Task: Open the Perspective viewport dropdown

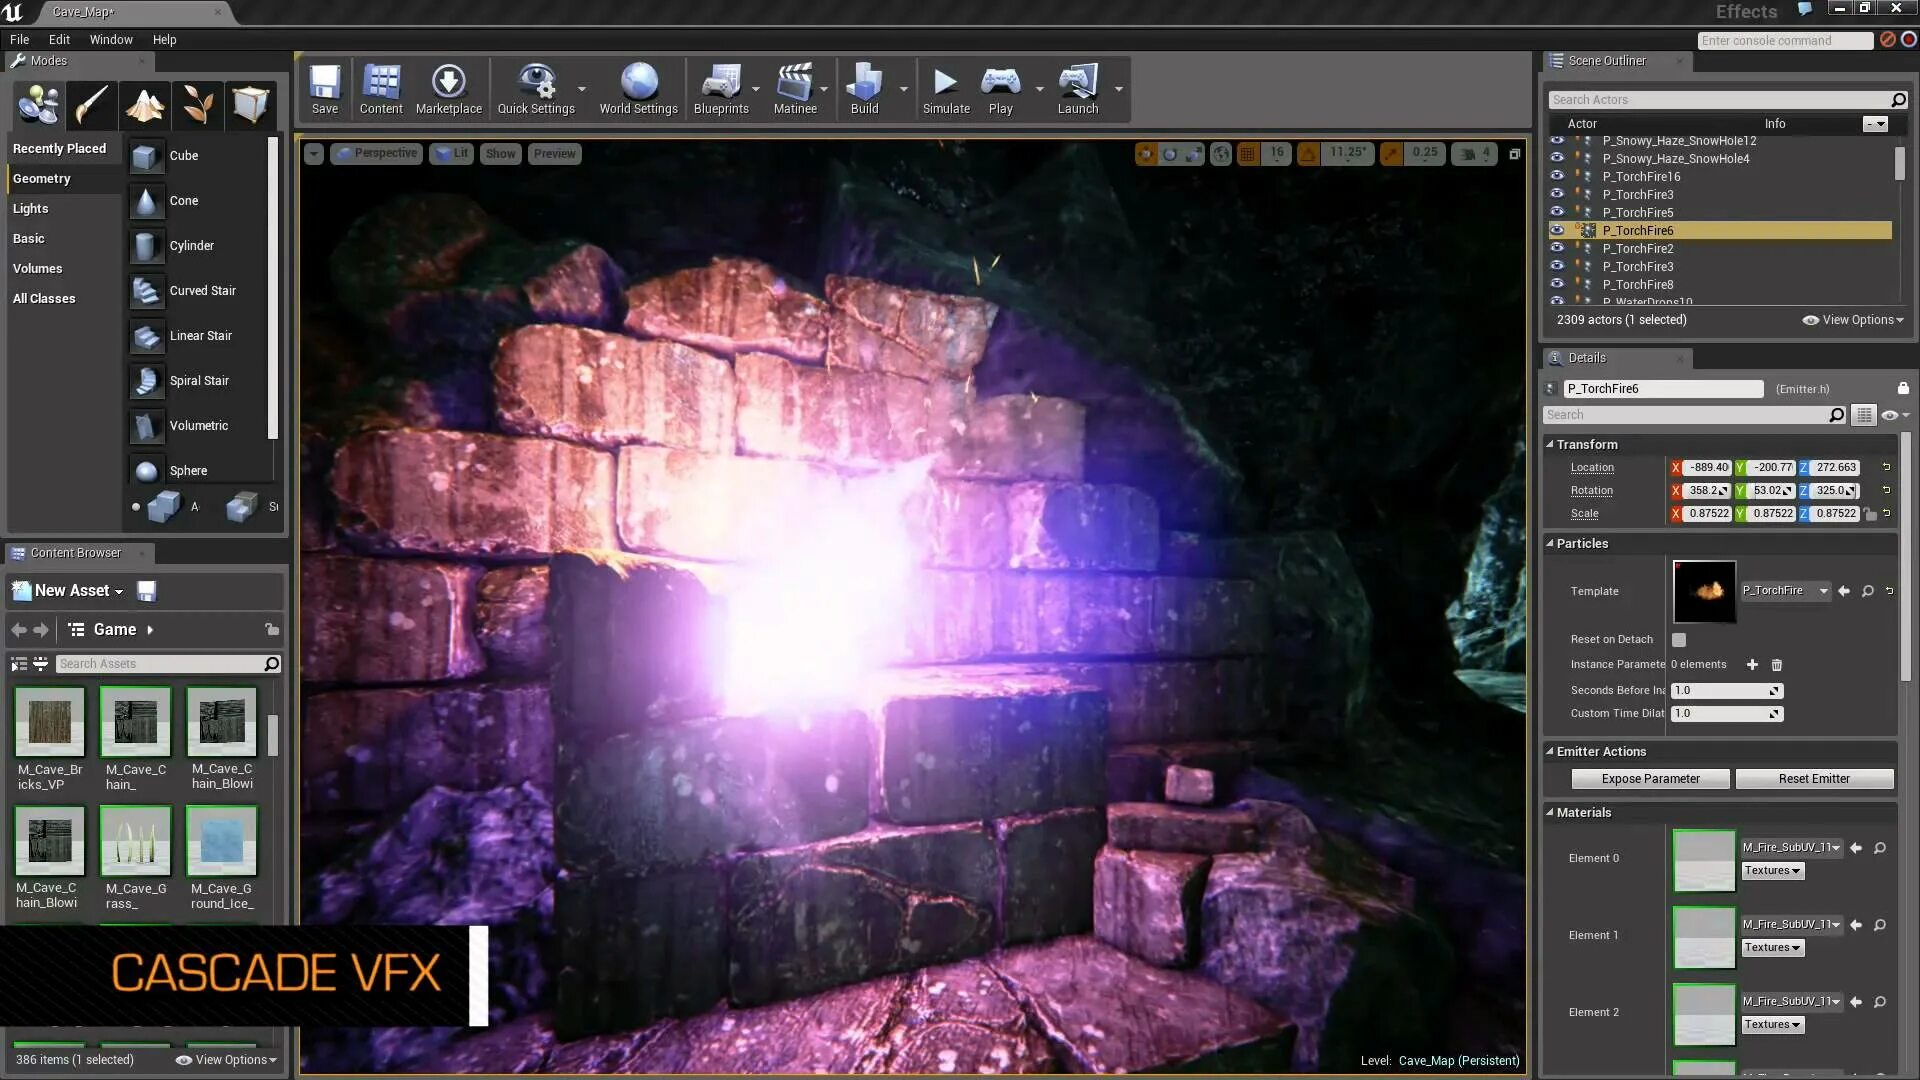Action: 377,153
